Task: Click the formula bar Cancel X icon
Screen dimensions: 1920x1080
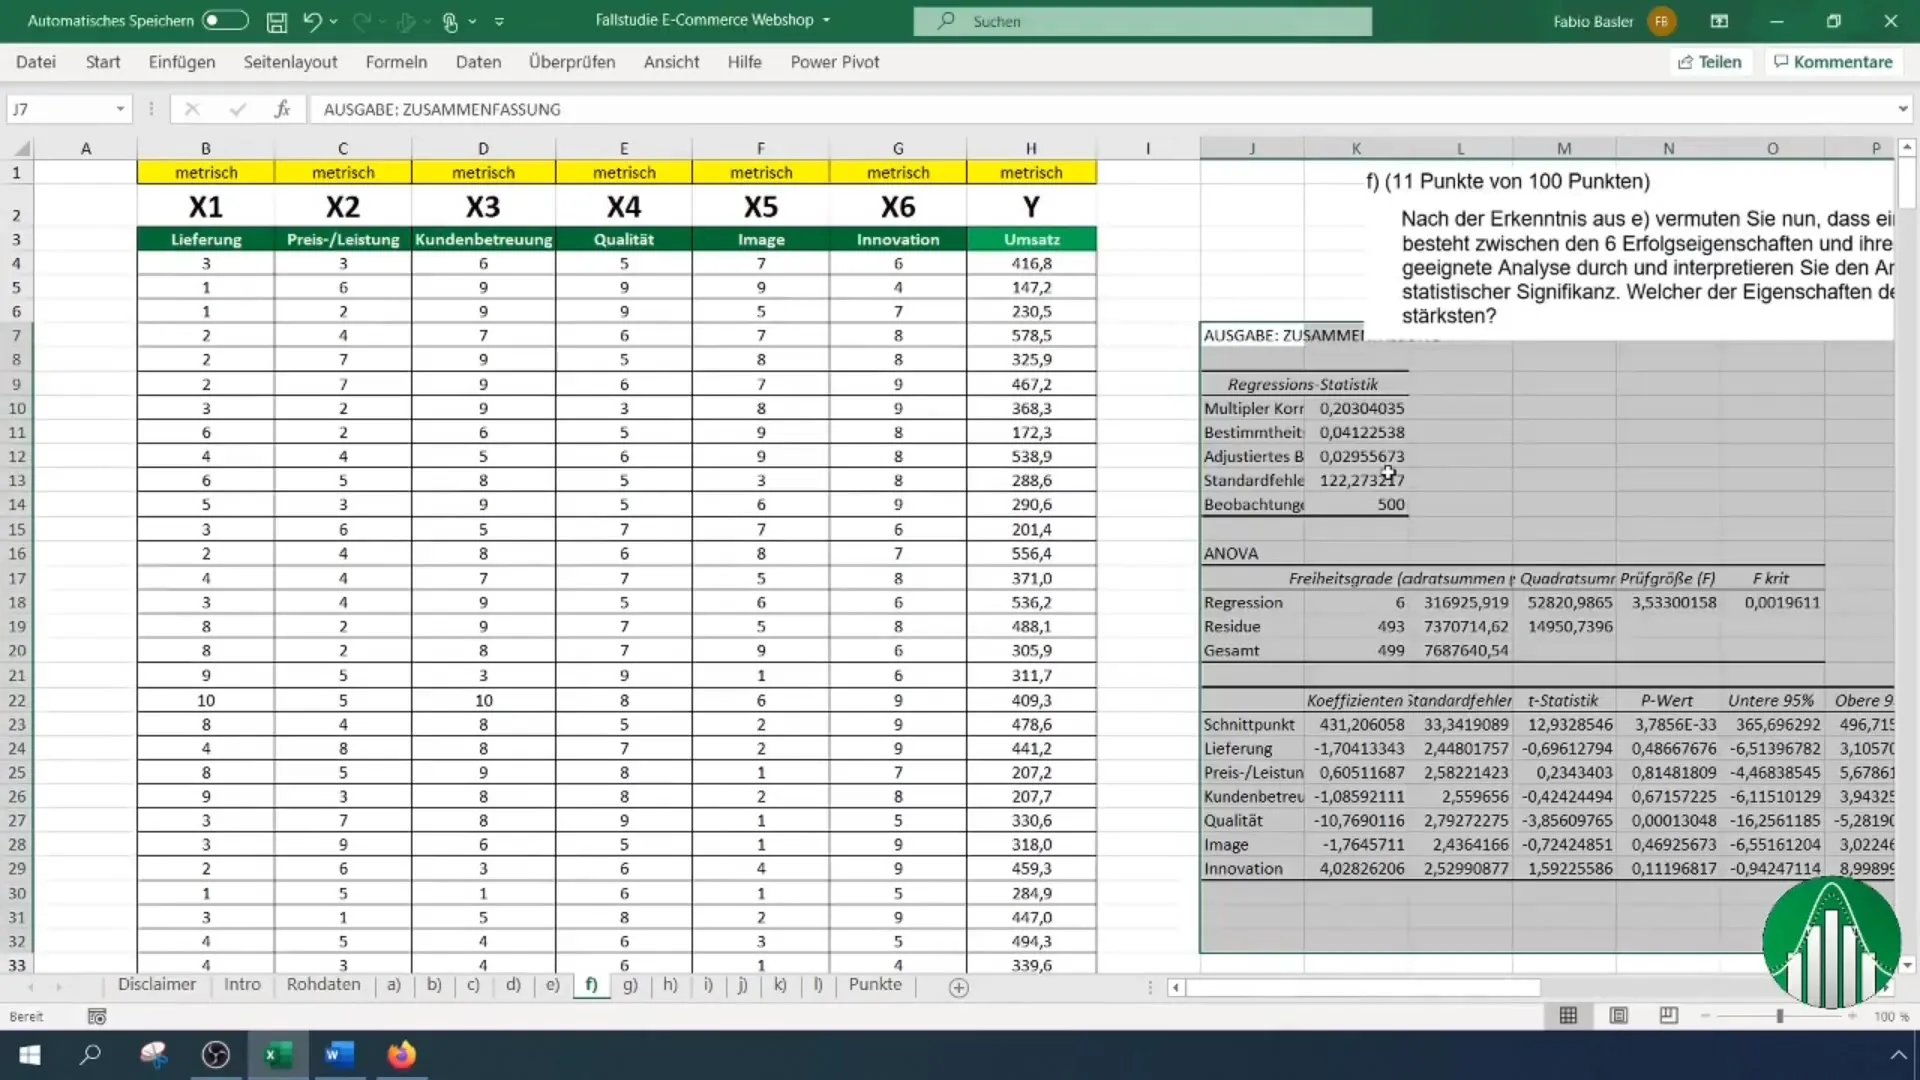Action: [192, 109]
